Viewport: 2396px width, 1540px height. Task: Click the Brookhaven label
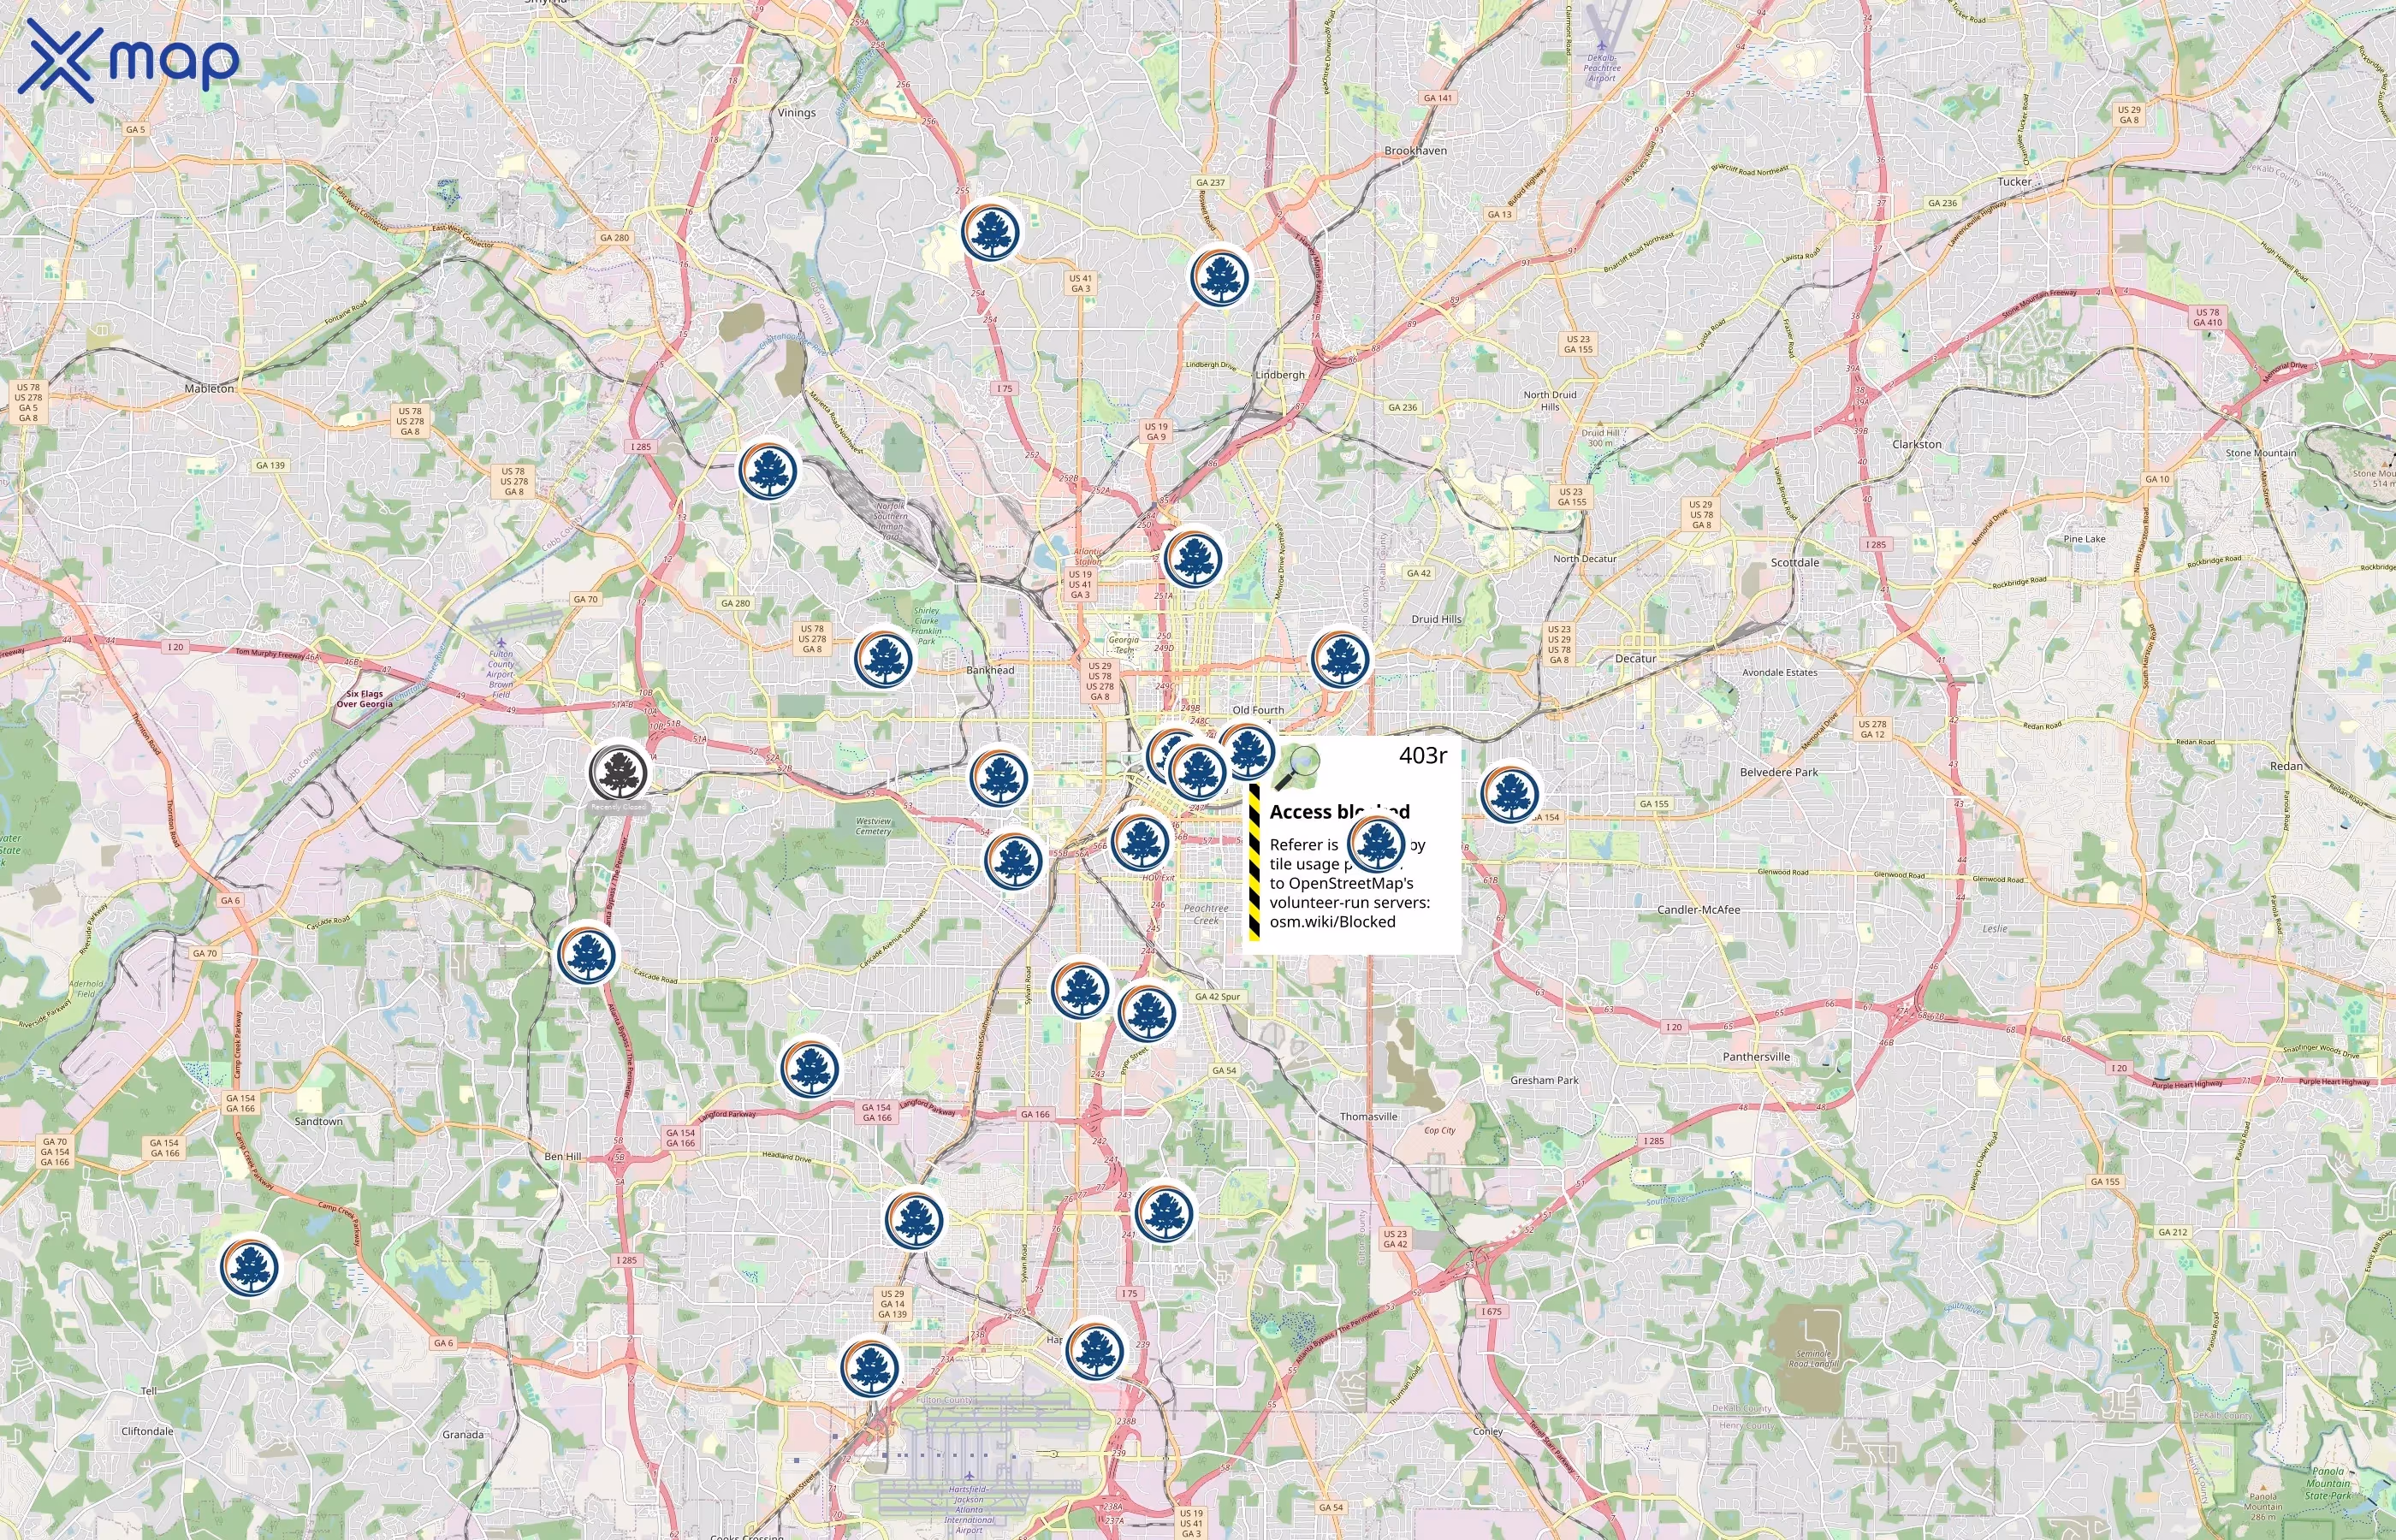[1415, 150]
